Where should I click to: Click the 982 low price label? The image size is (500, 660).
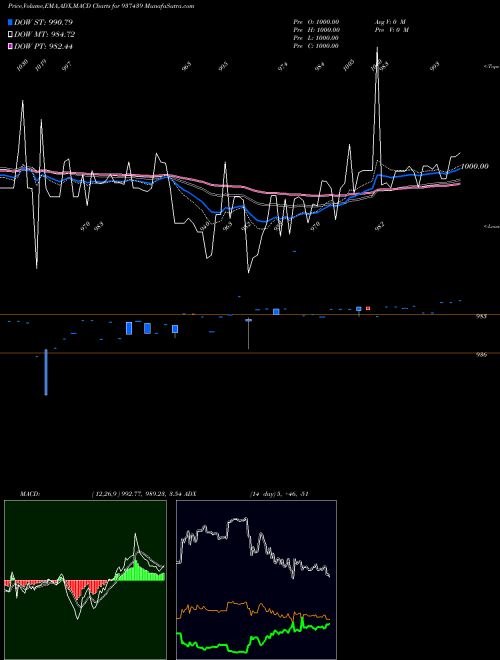tap(380, 226)
